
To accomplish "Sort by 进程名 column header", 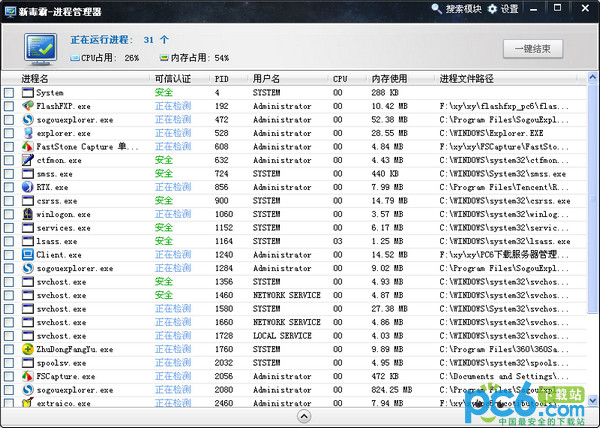I will pos(35,78).
